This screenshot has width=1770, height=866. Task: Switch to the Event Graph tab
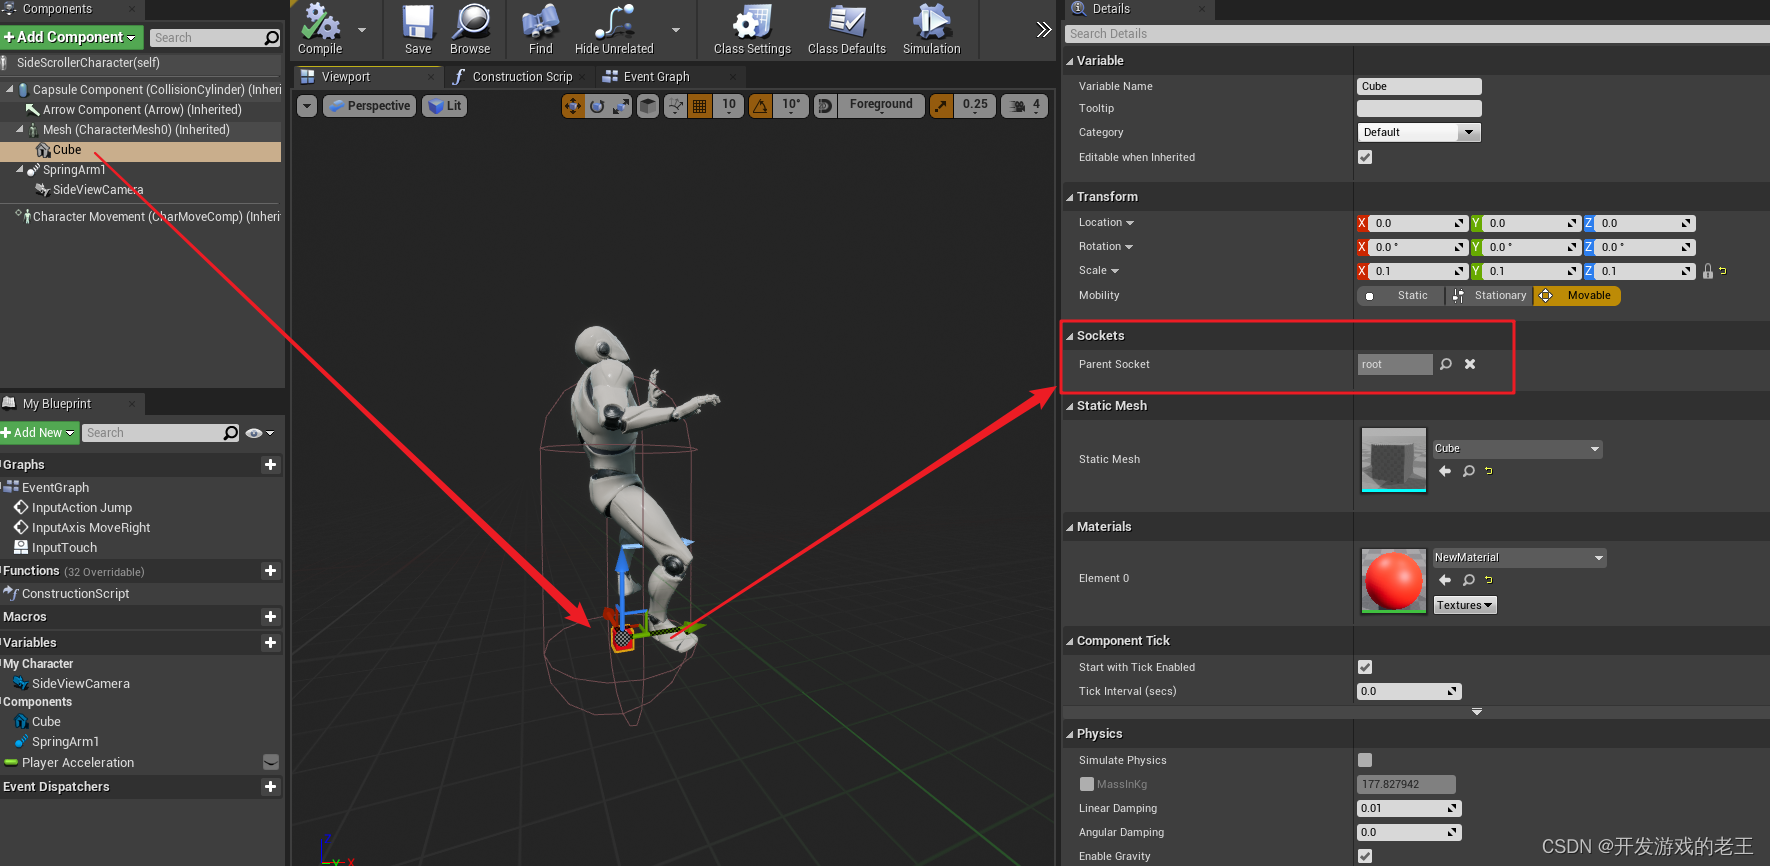[656, 77]
